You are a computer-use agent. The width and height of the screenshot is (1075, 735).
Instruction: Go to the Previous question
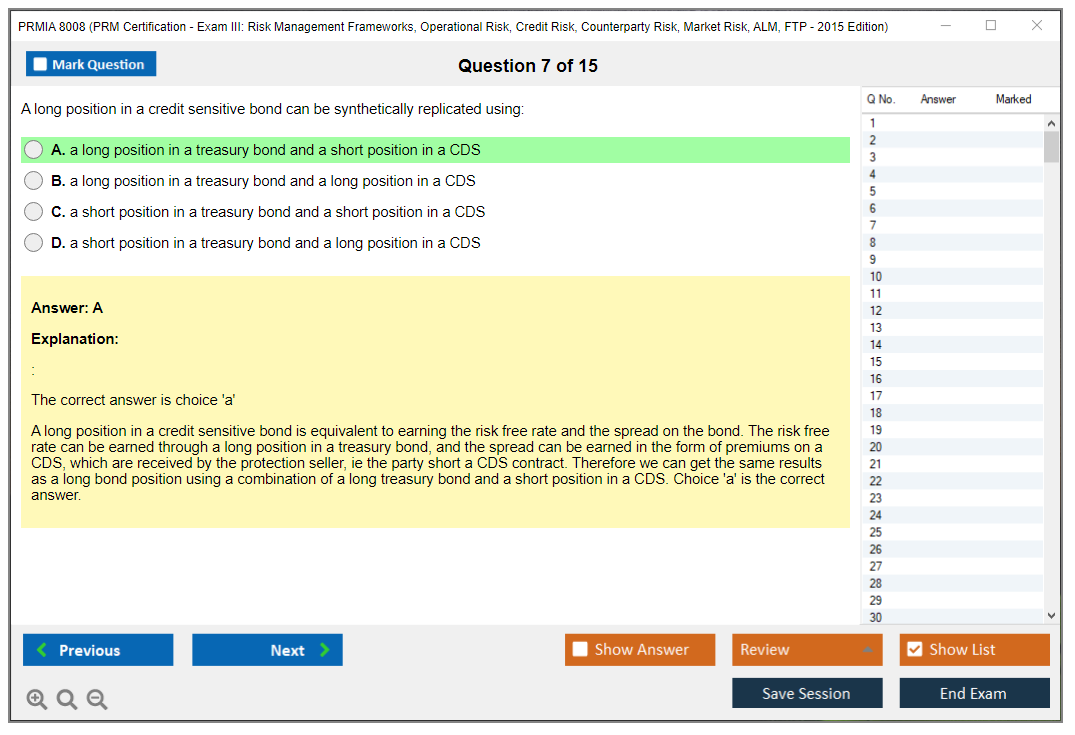(x=98, y=650)
